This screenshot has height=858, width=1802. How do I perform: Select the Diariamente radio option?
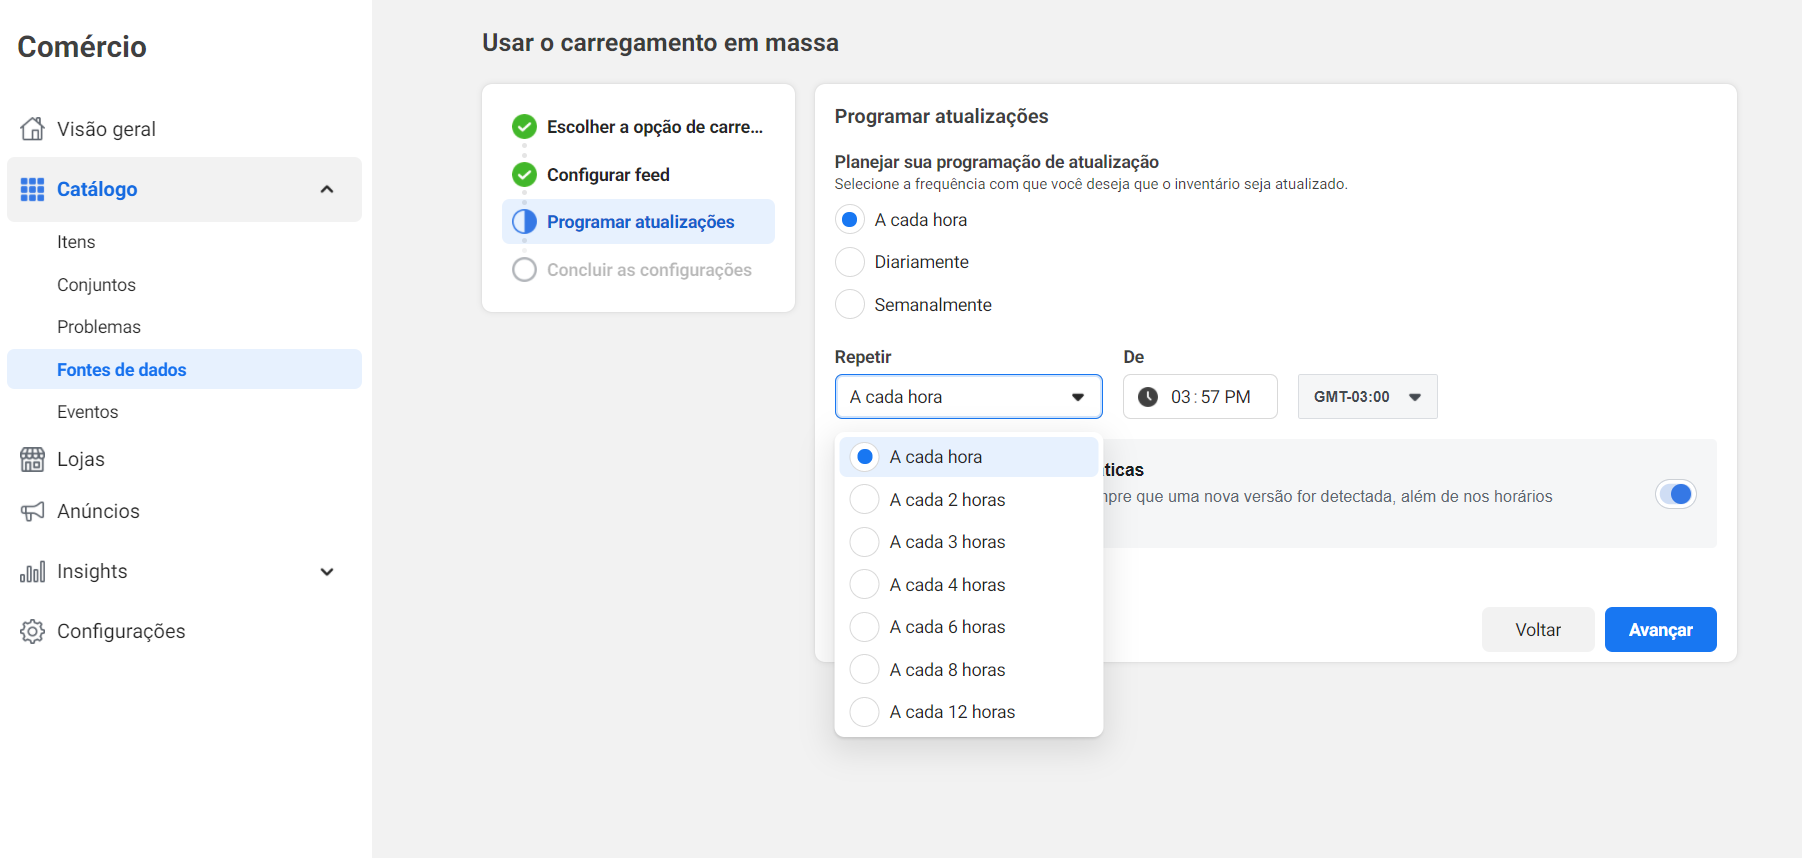[849, 262]
